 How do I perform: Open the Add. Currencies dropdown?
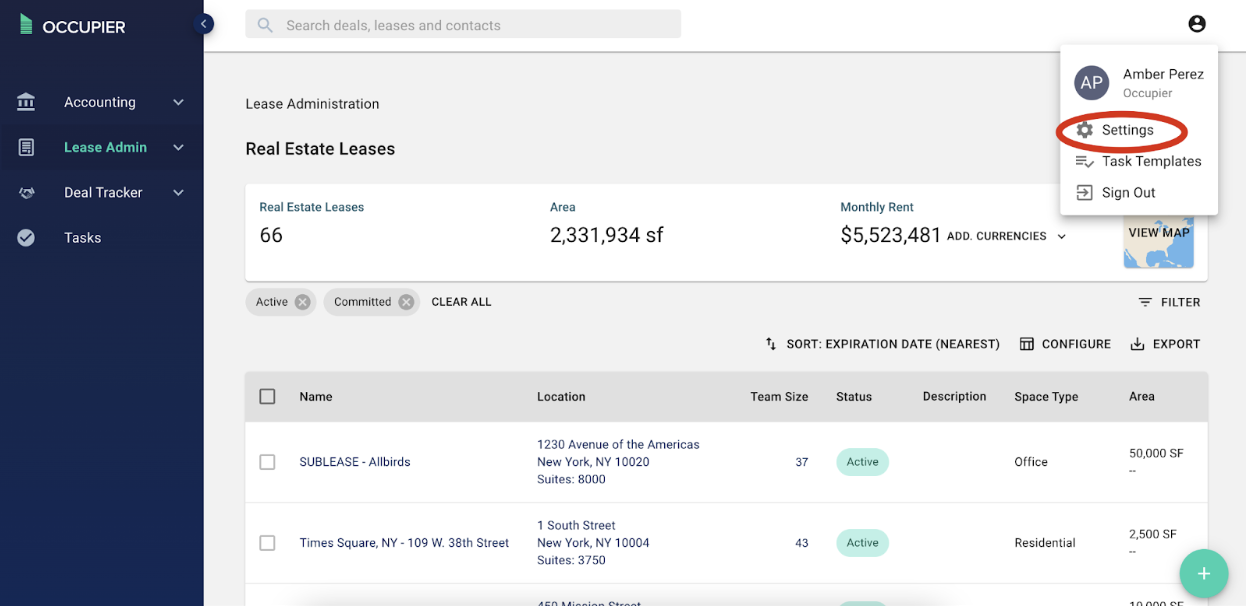pyautogui.click(x=1007, y=237)
